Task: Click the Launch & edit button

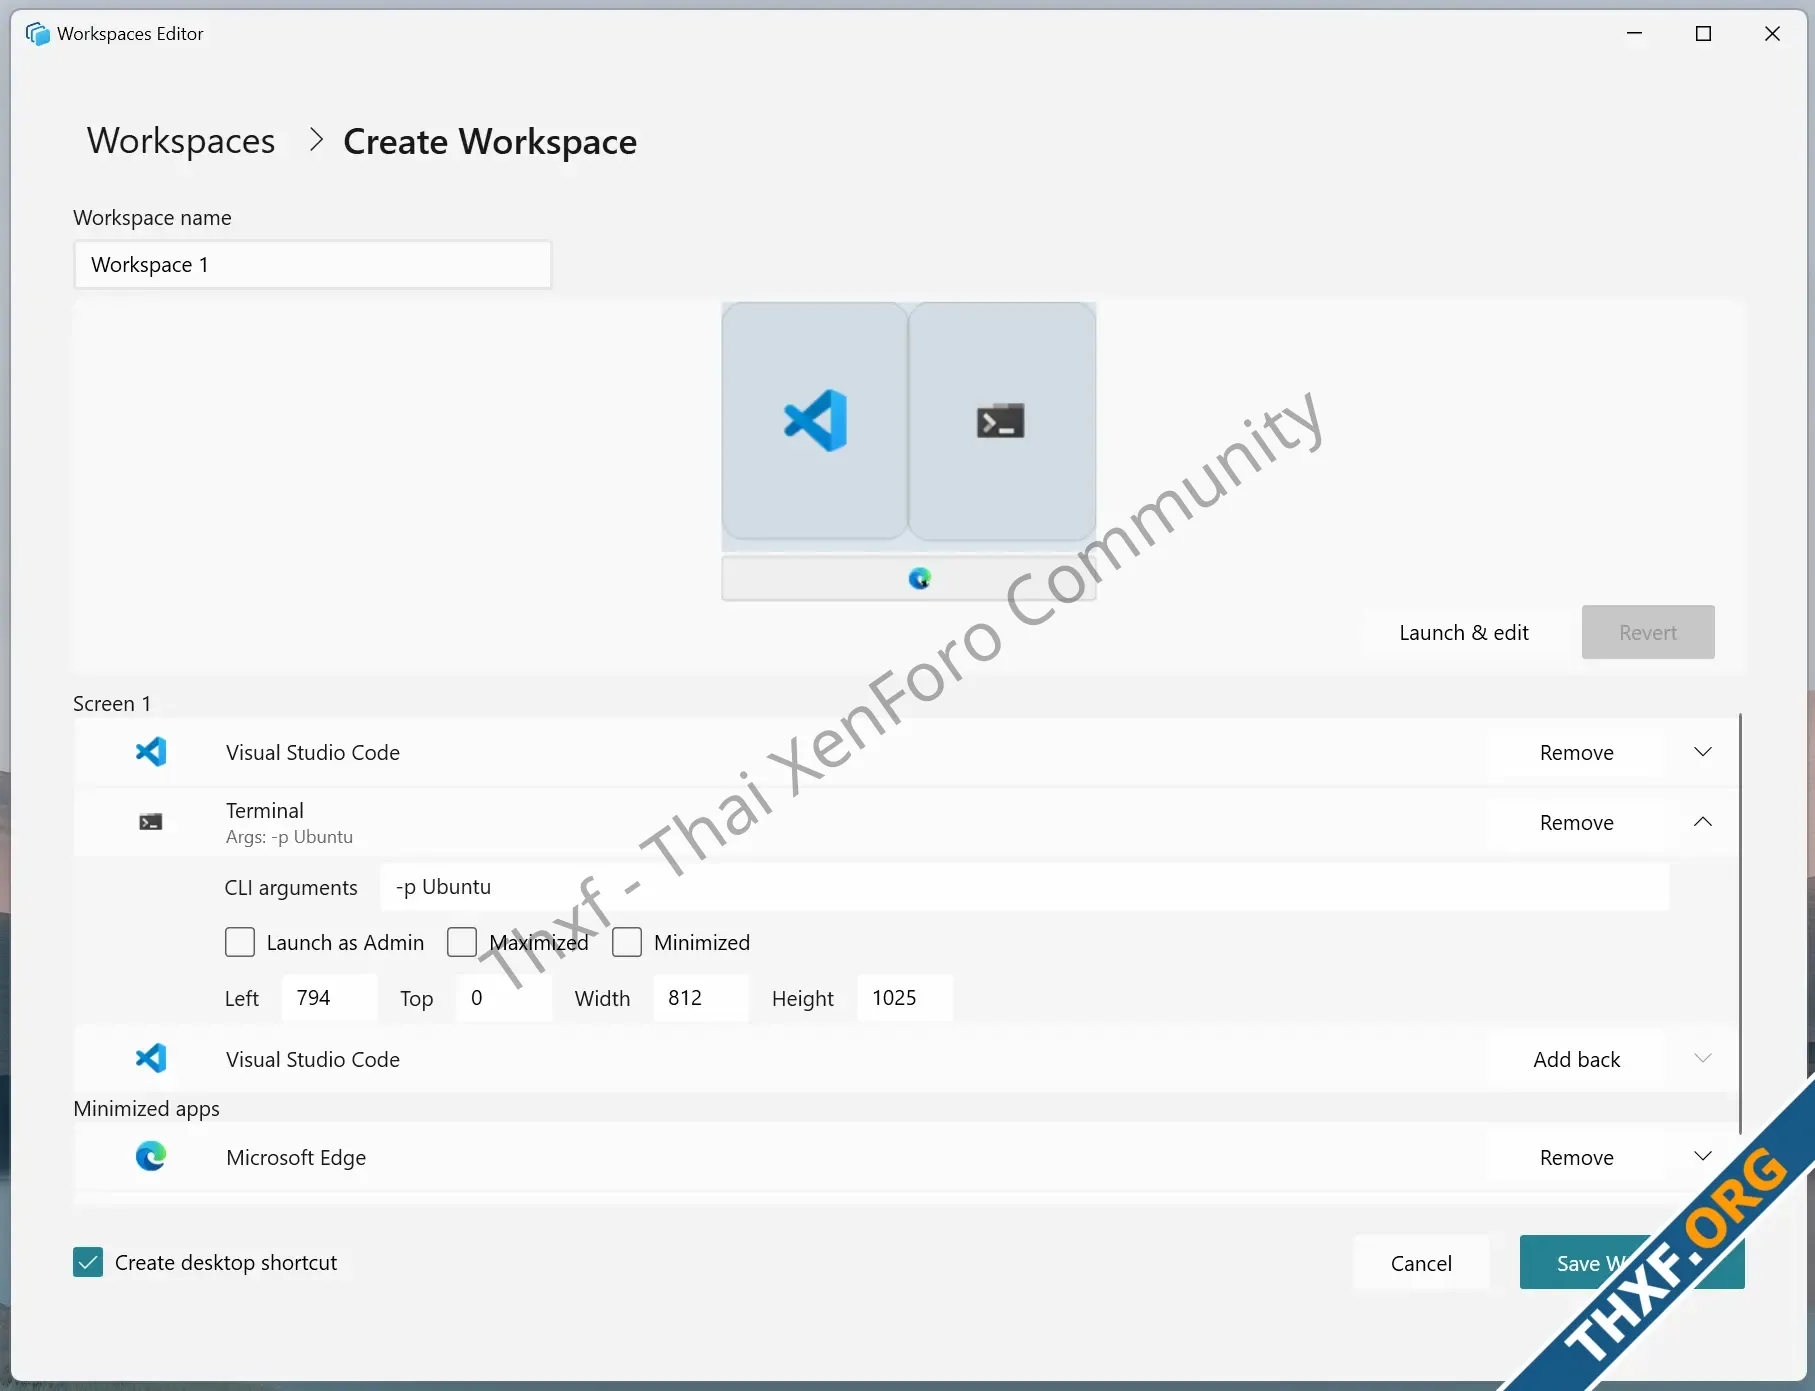Action: click(1464, 632)
